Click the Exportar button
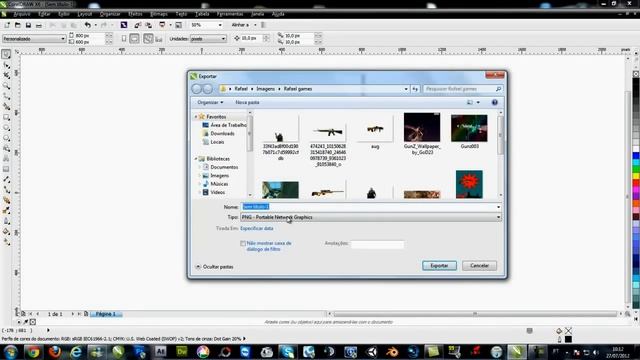640x360 pixels. click(x=439, y=266)
